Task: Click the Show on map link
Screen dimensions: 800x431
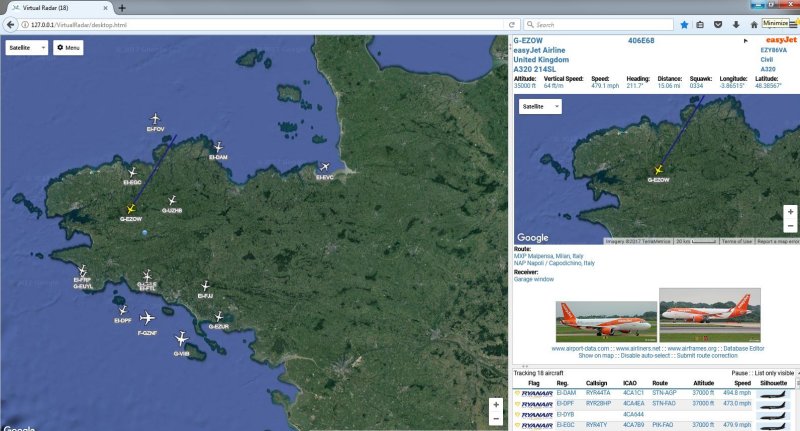Action: (x=596, y=356)
